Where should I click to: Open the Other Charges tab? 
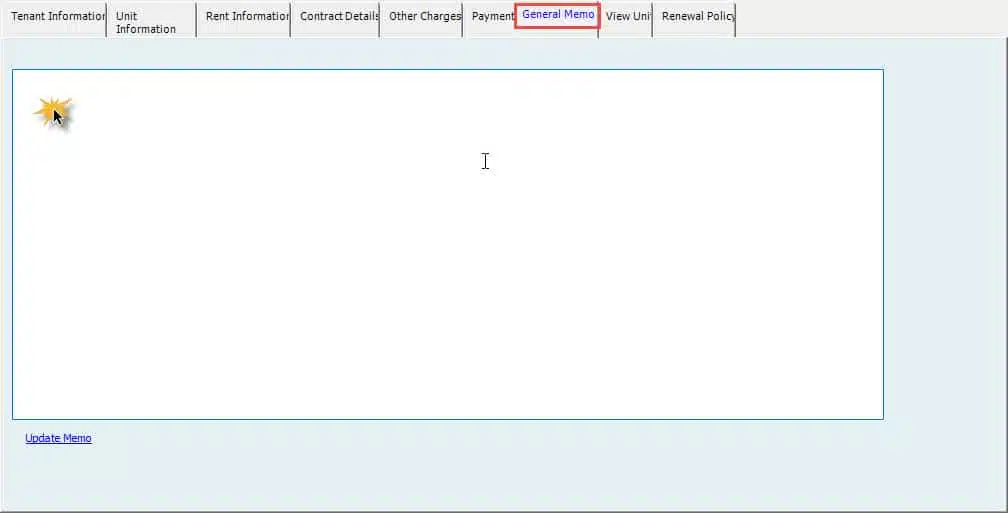click(422, 17)
